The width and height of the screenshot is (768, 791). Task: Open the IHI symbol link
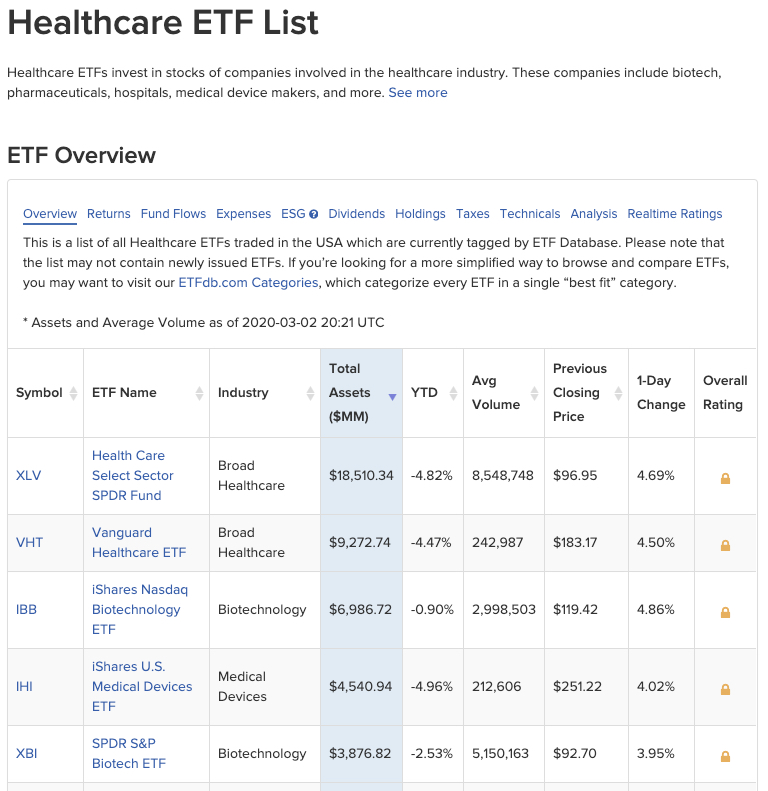point(24,687)
